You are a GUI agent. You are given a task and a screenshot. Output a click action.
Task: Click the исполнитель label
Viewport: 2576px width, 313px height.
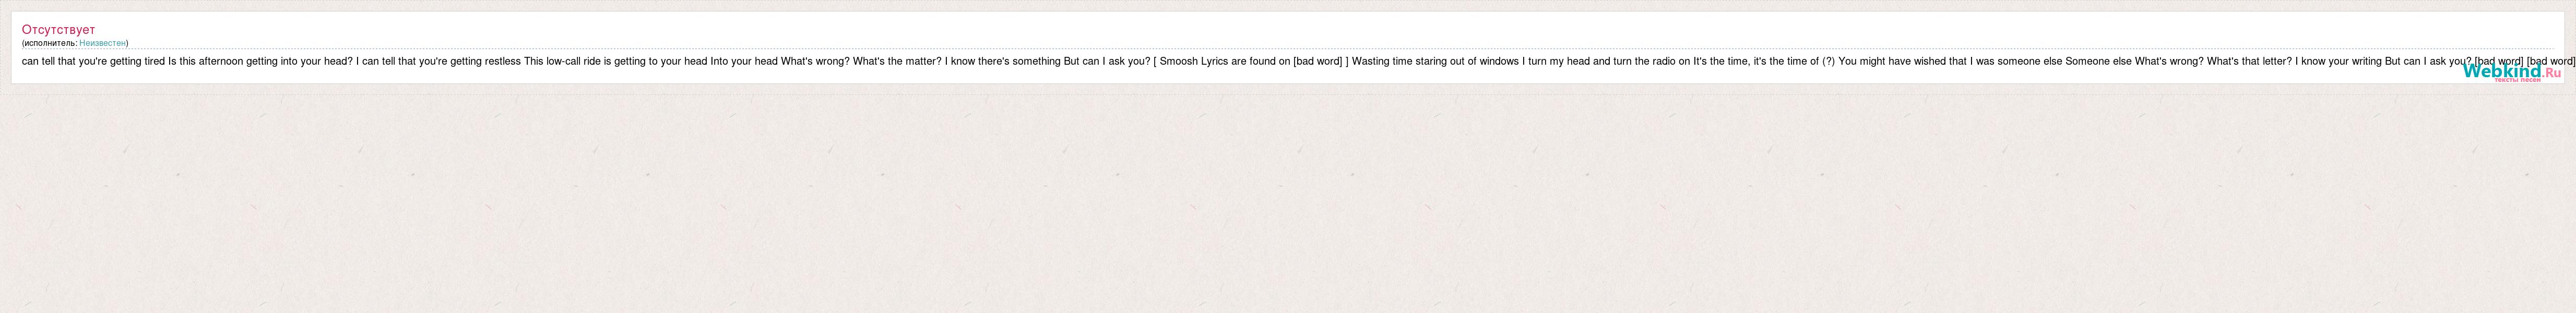48,43
